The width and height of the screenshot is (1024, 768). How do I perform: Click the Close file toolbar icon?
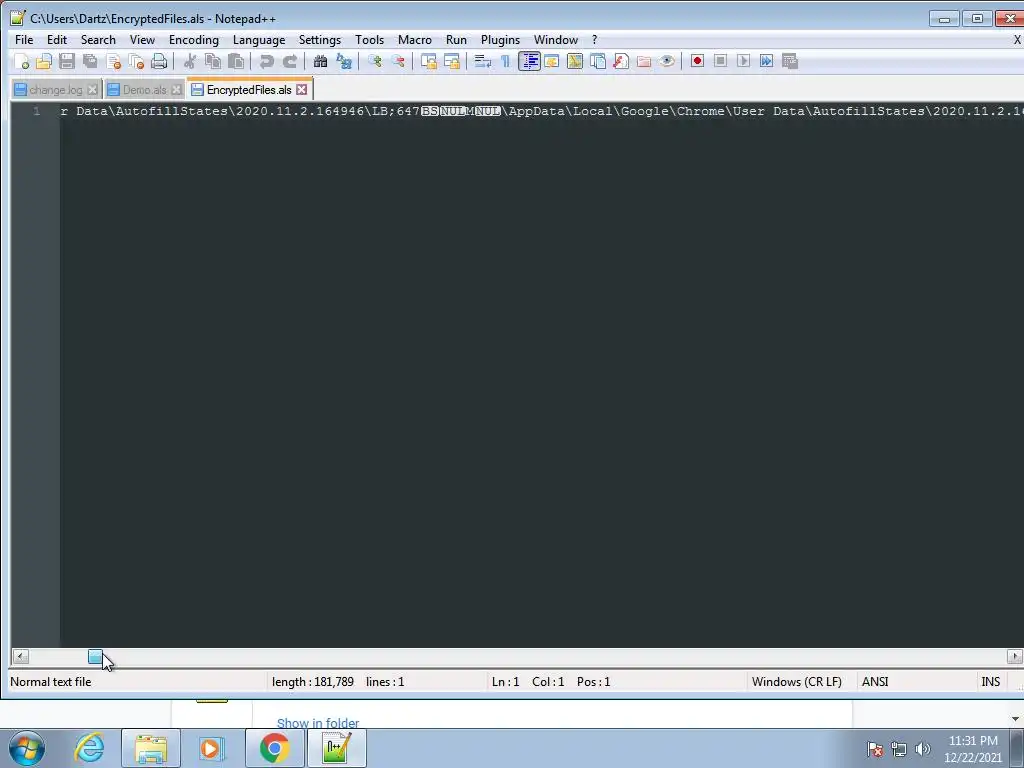click(113, 61)
